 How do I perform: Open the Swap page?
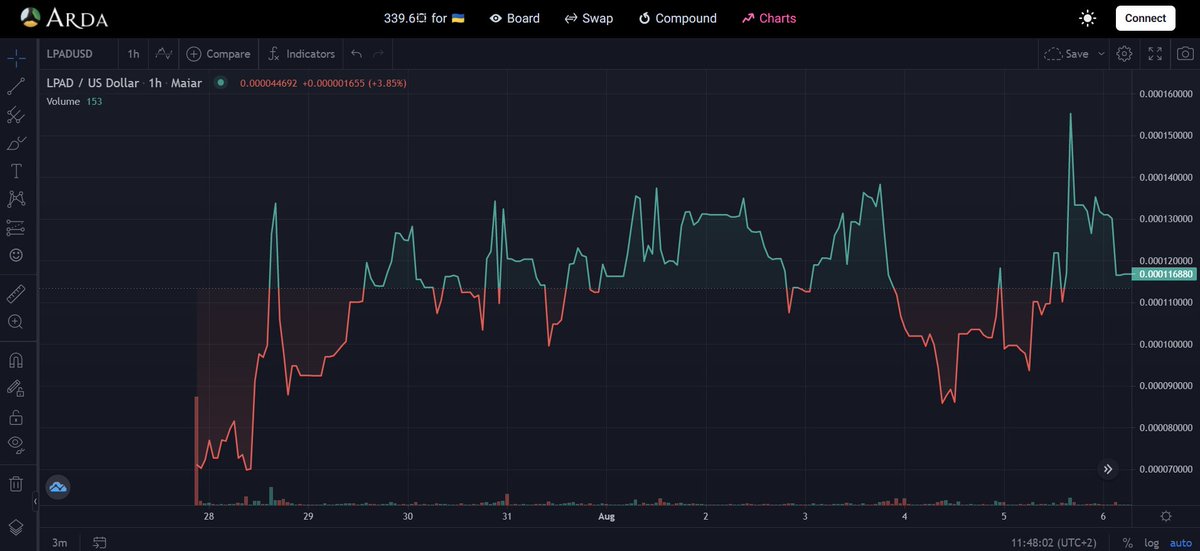(589, 18)
